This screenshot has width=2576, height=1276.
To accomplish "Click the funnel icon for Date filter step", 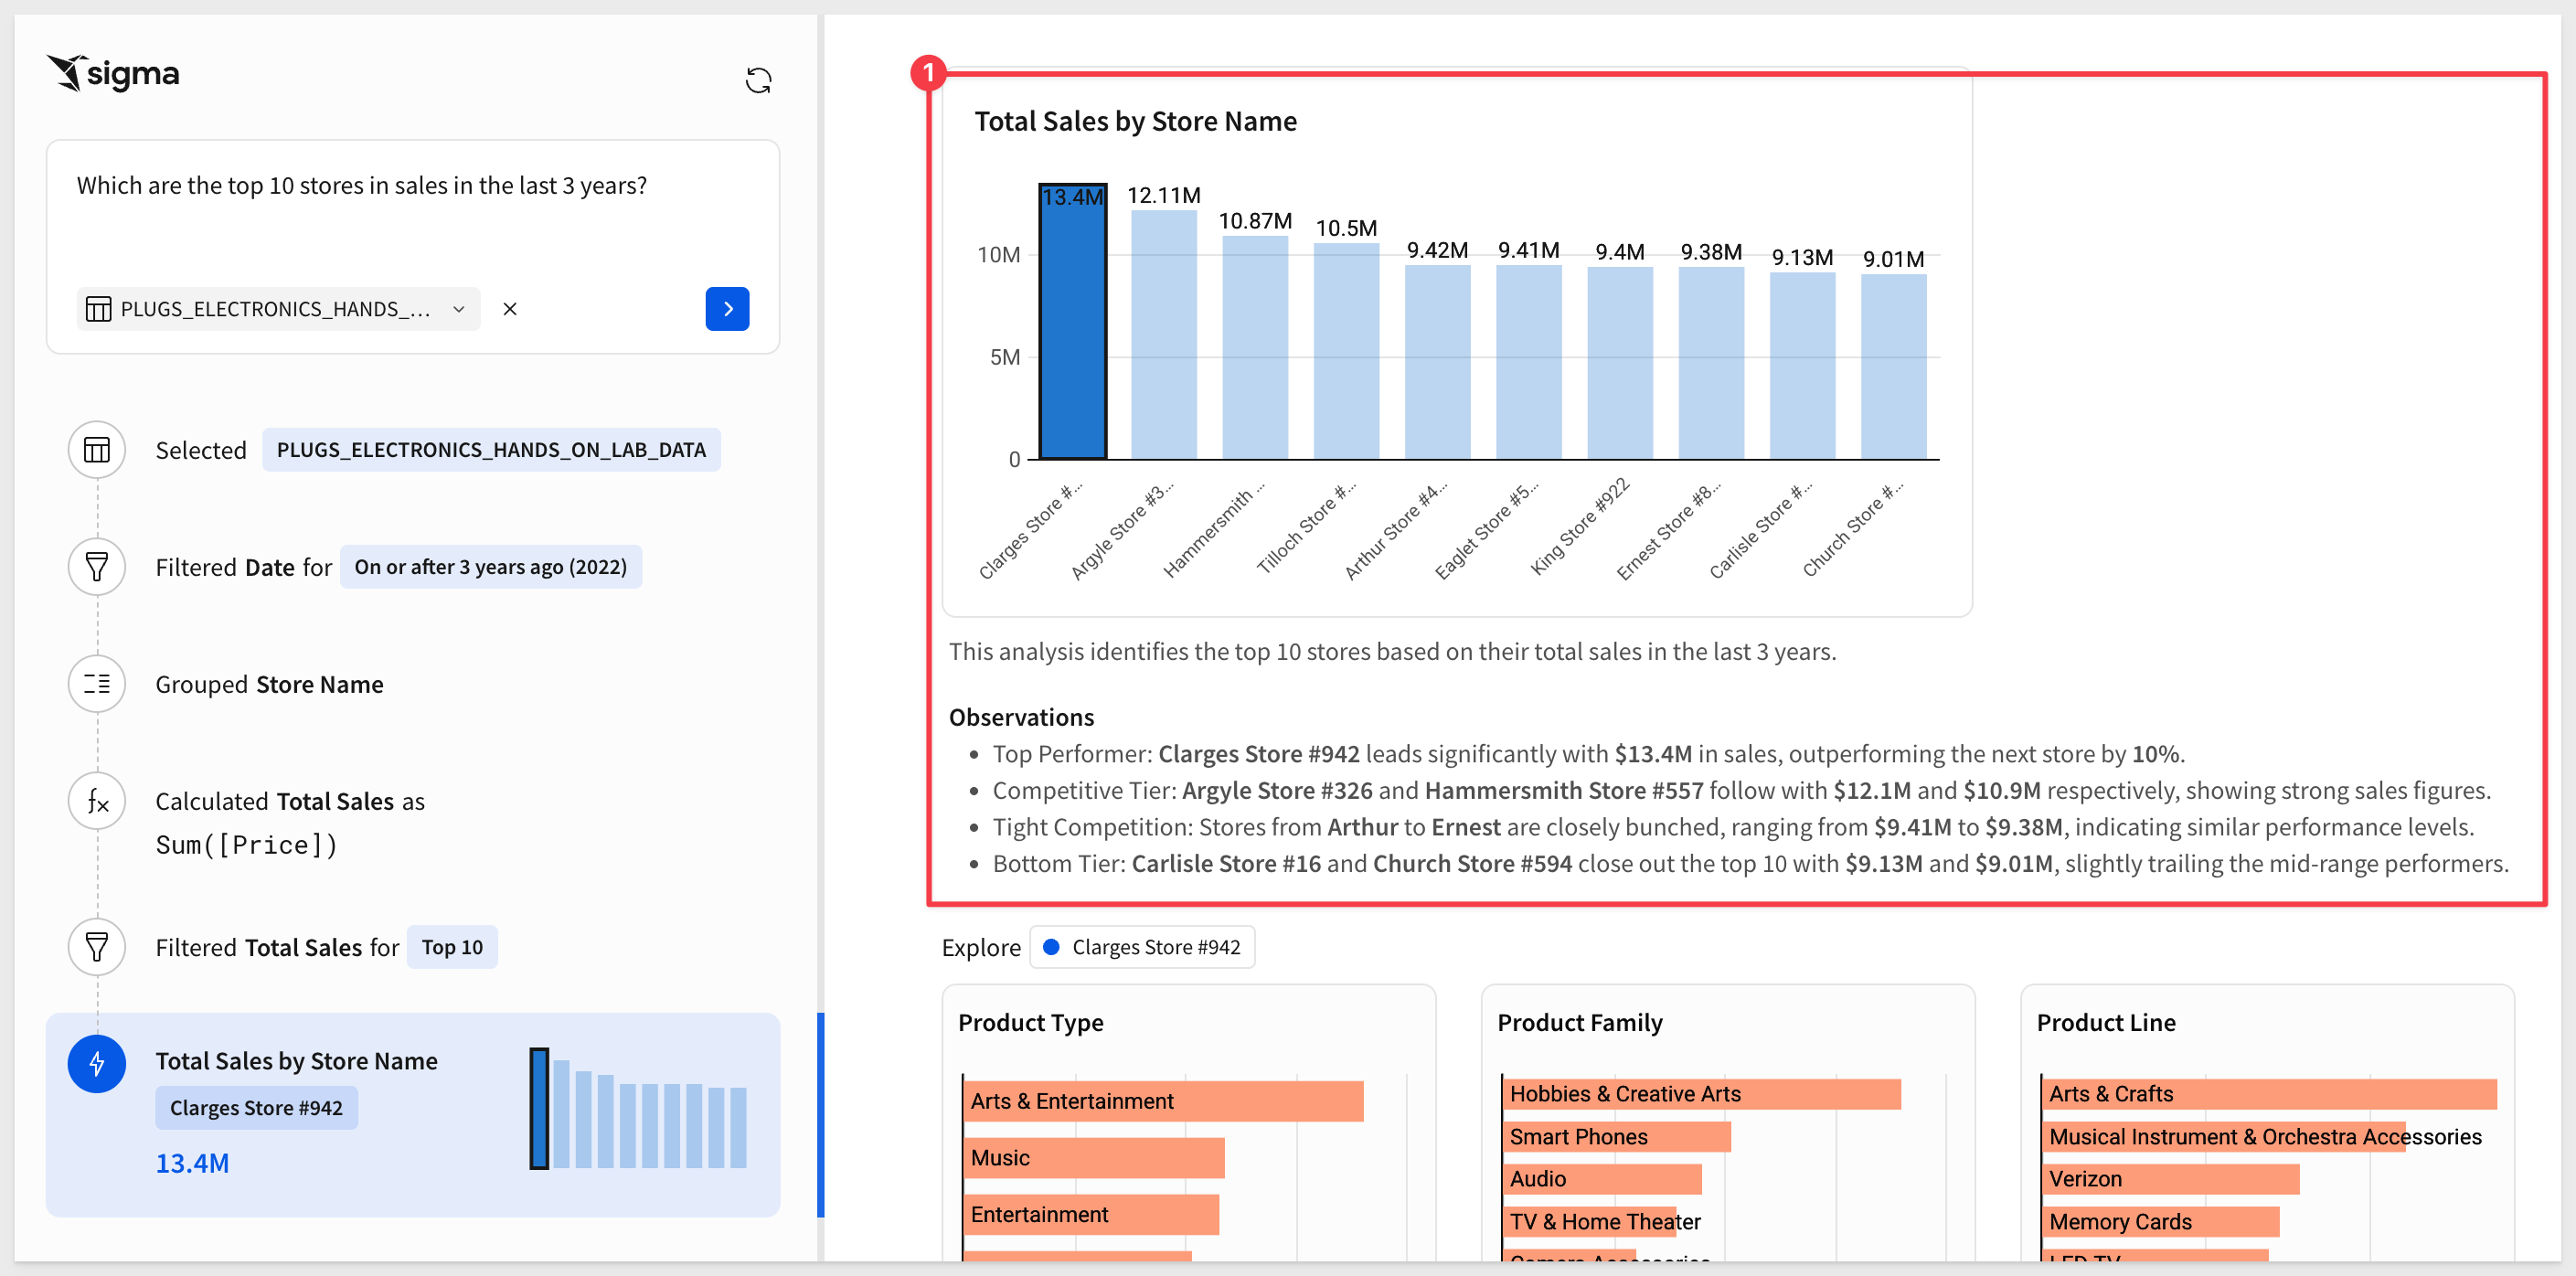I will (97, 567).
